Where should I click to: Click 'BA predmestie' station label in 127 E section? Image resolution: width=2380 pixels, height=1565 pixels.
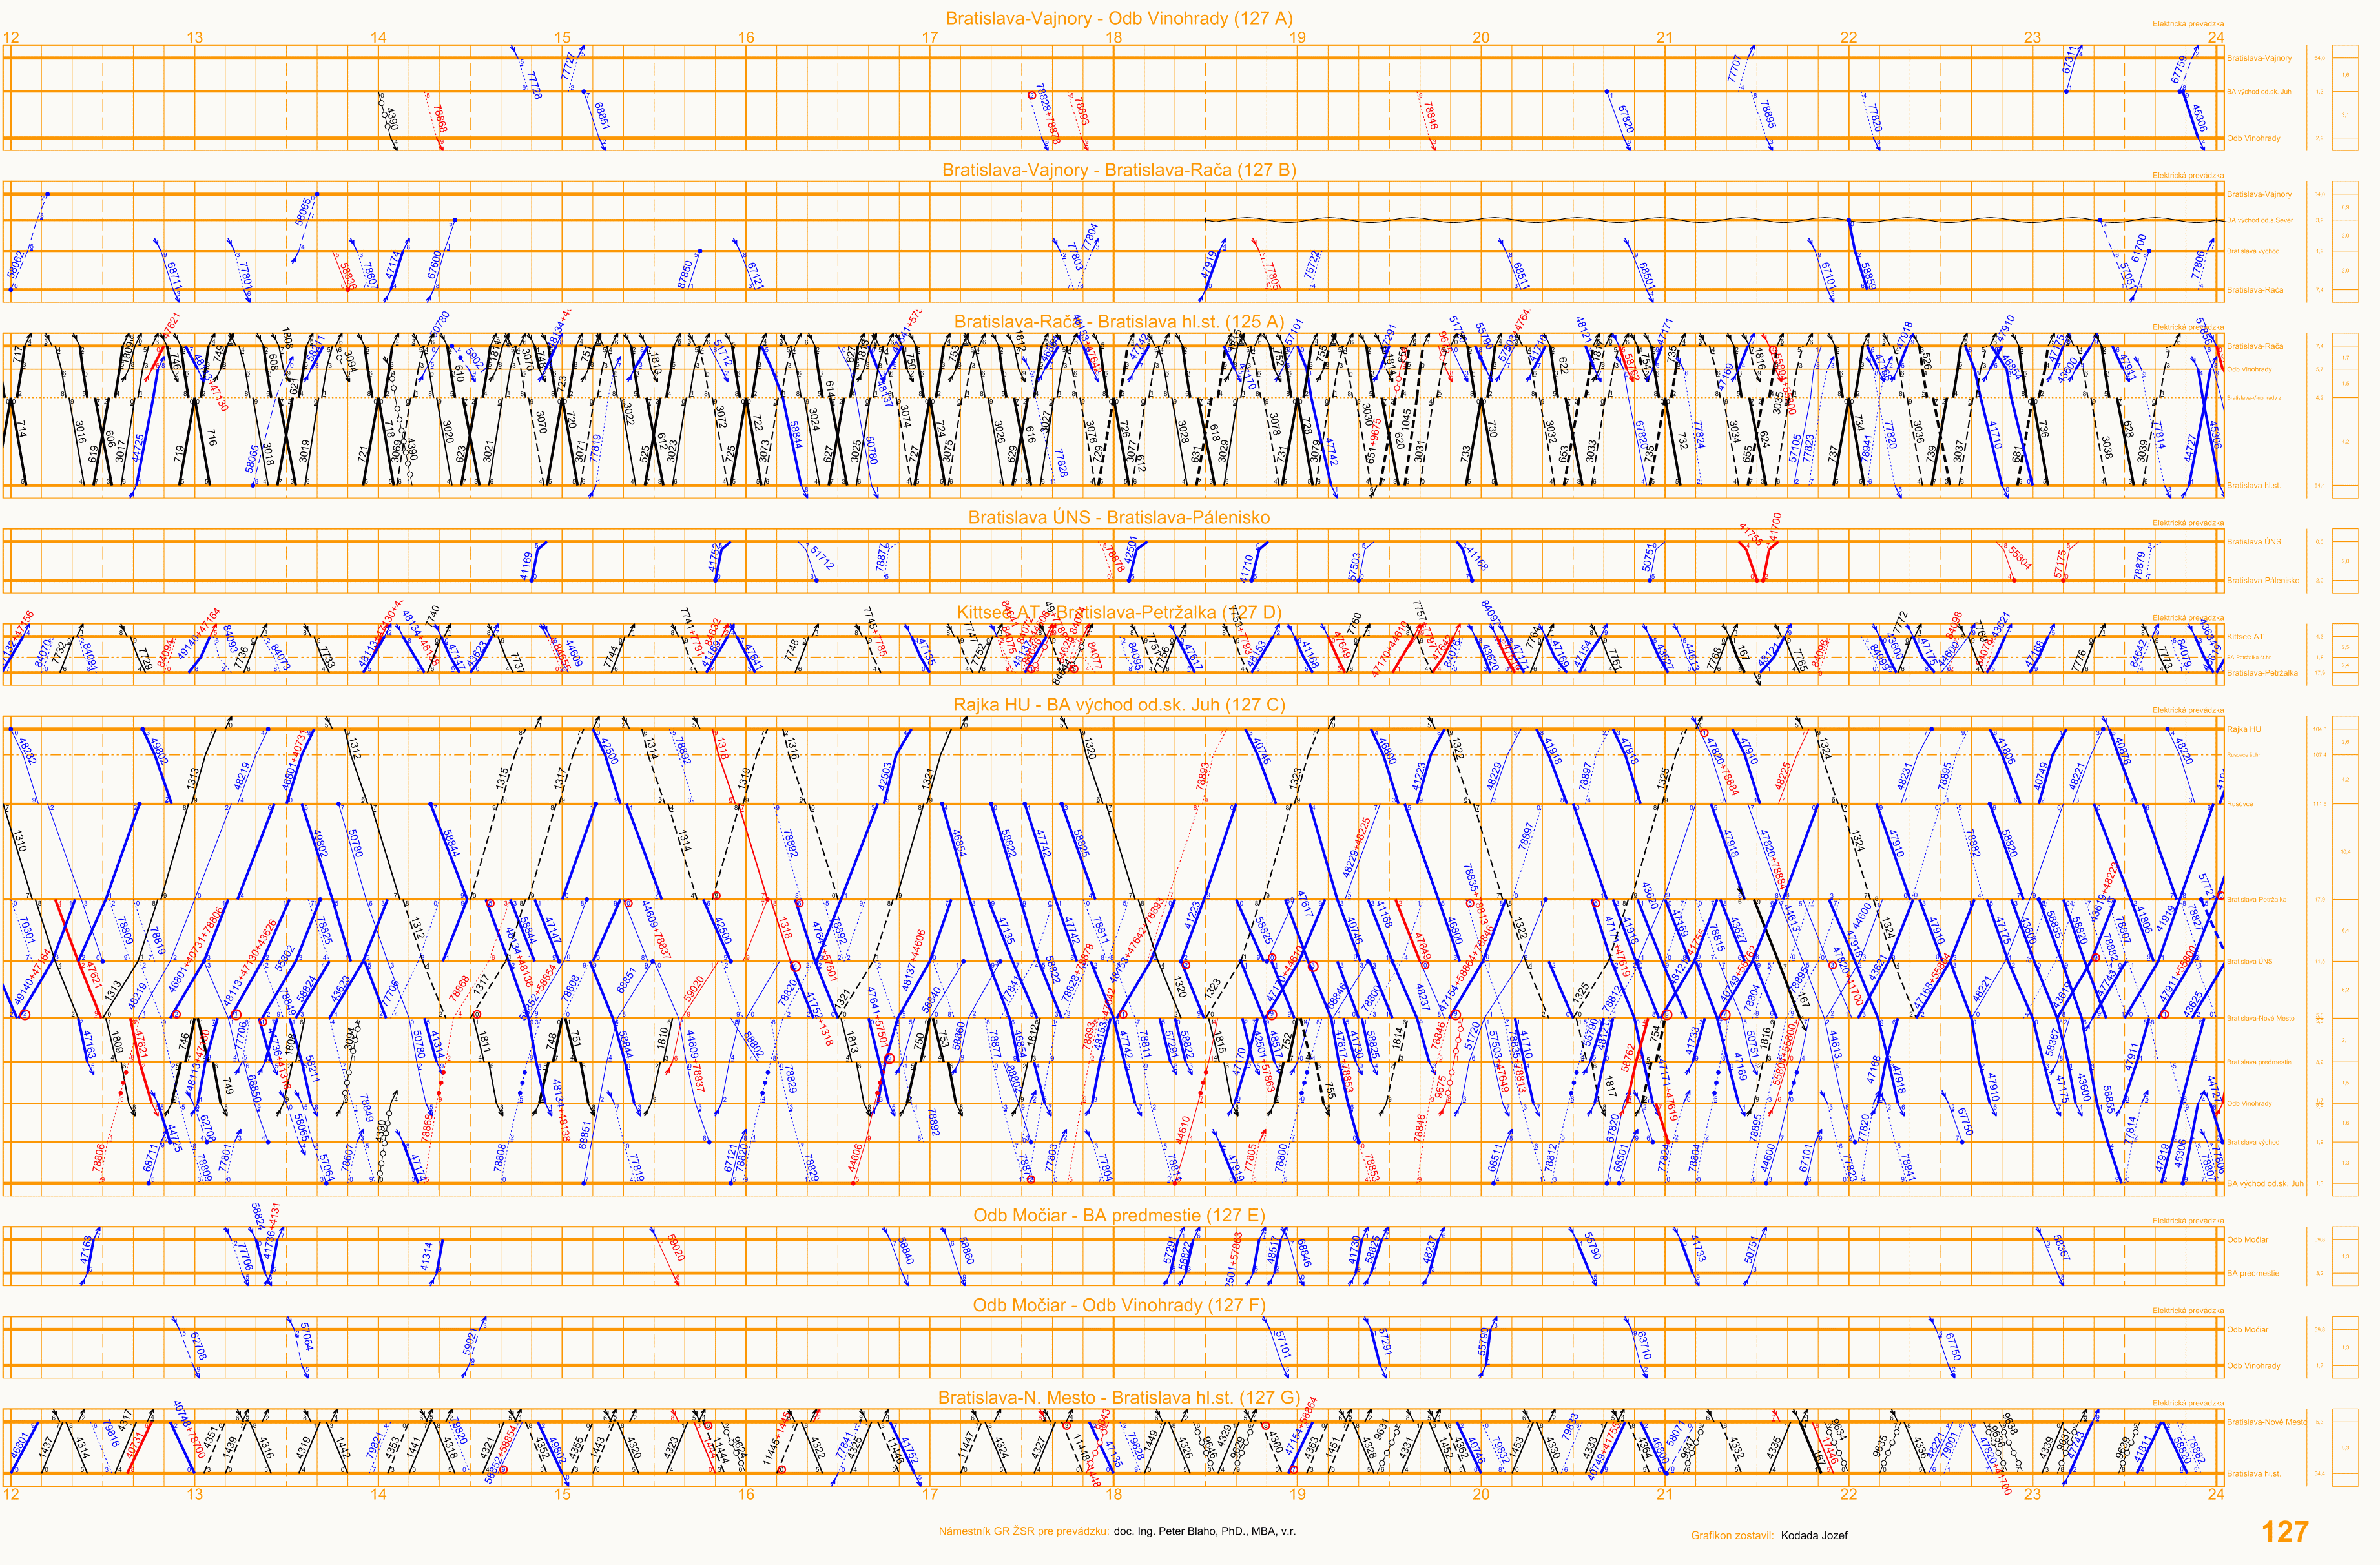coord(2253,1274)
